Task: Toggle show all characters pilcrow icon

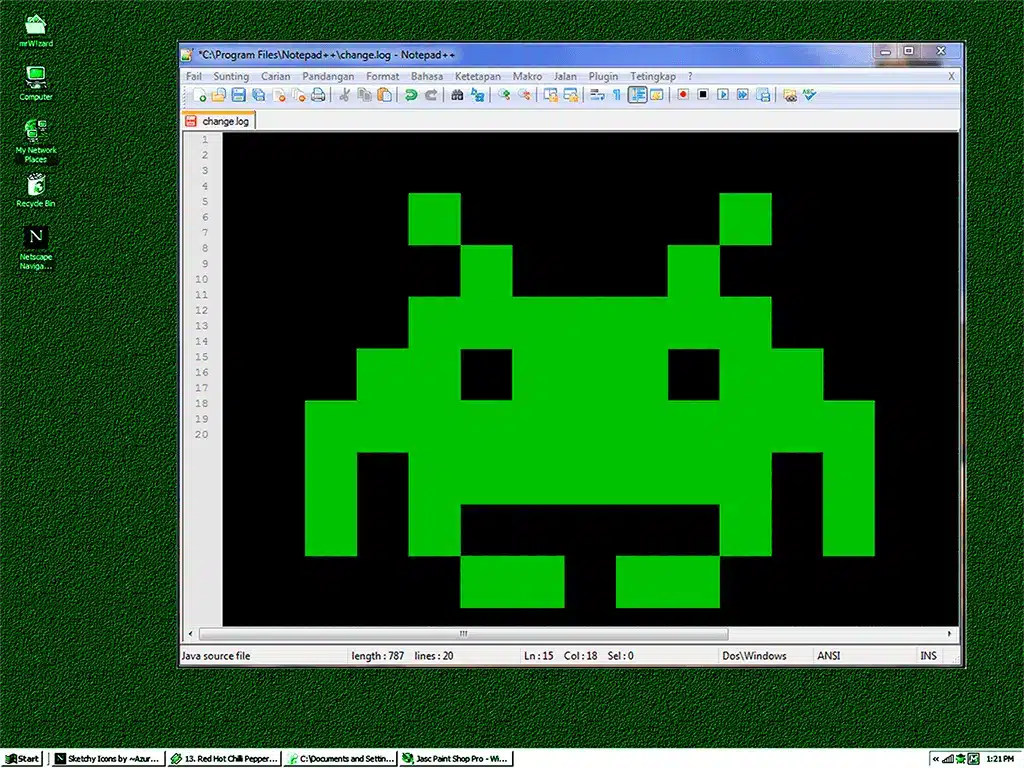Action: 616,95
